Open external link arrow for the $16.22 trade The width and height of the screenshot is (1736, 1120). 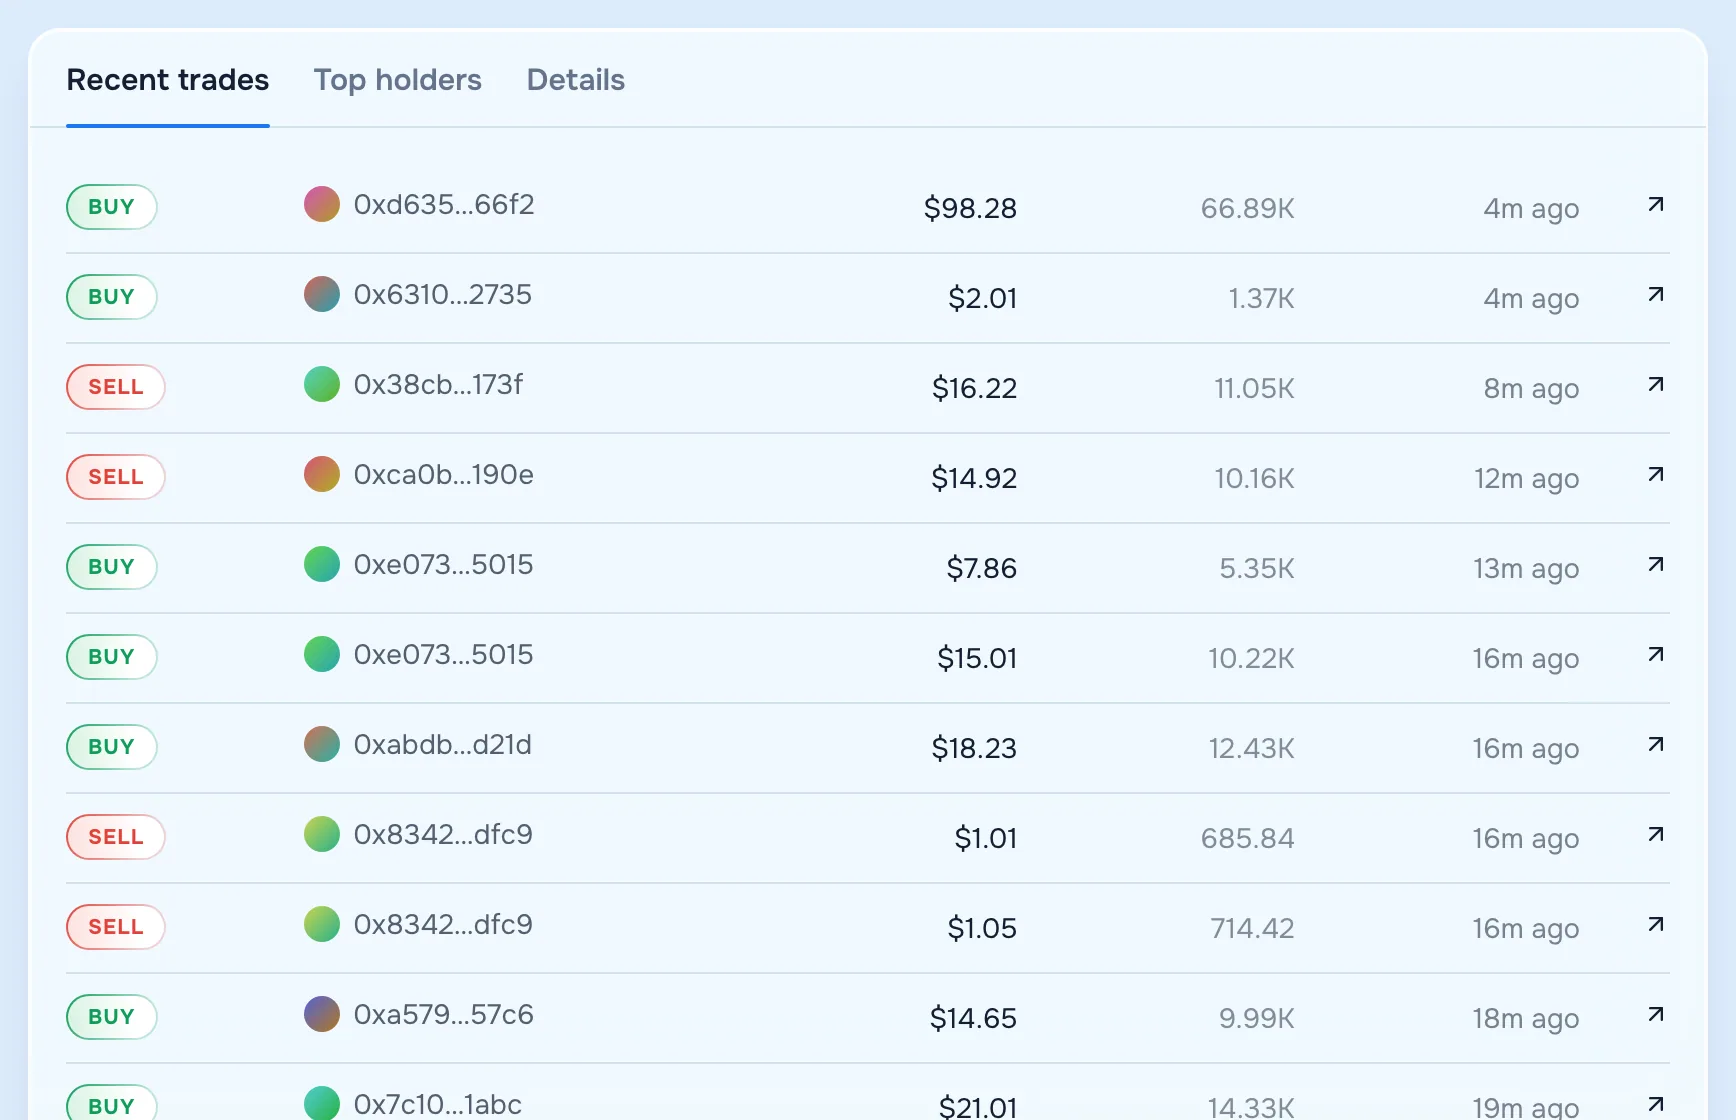click(x=1656, y=385)
